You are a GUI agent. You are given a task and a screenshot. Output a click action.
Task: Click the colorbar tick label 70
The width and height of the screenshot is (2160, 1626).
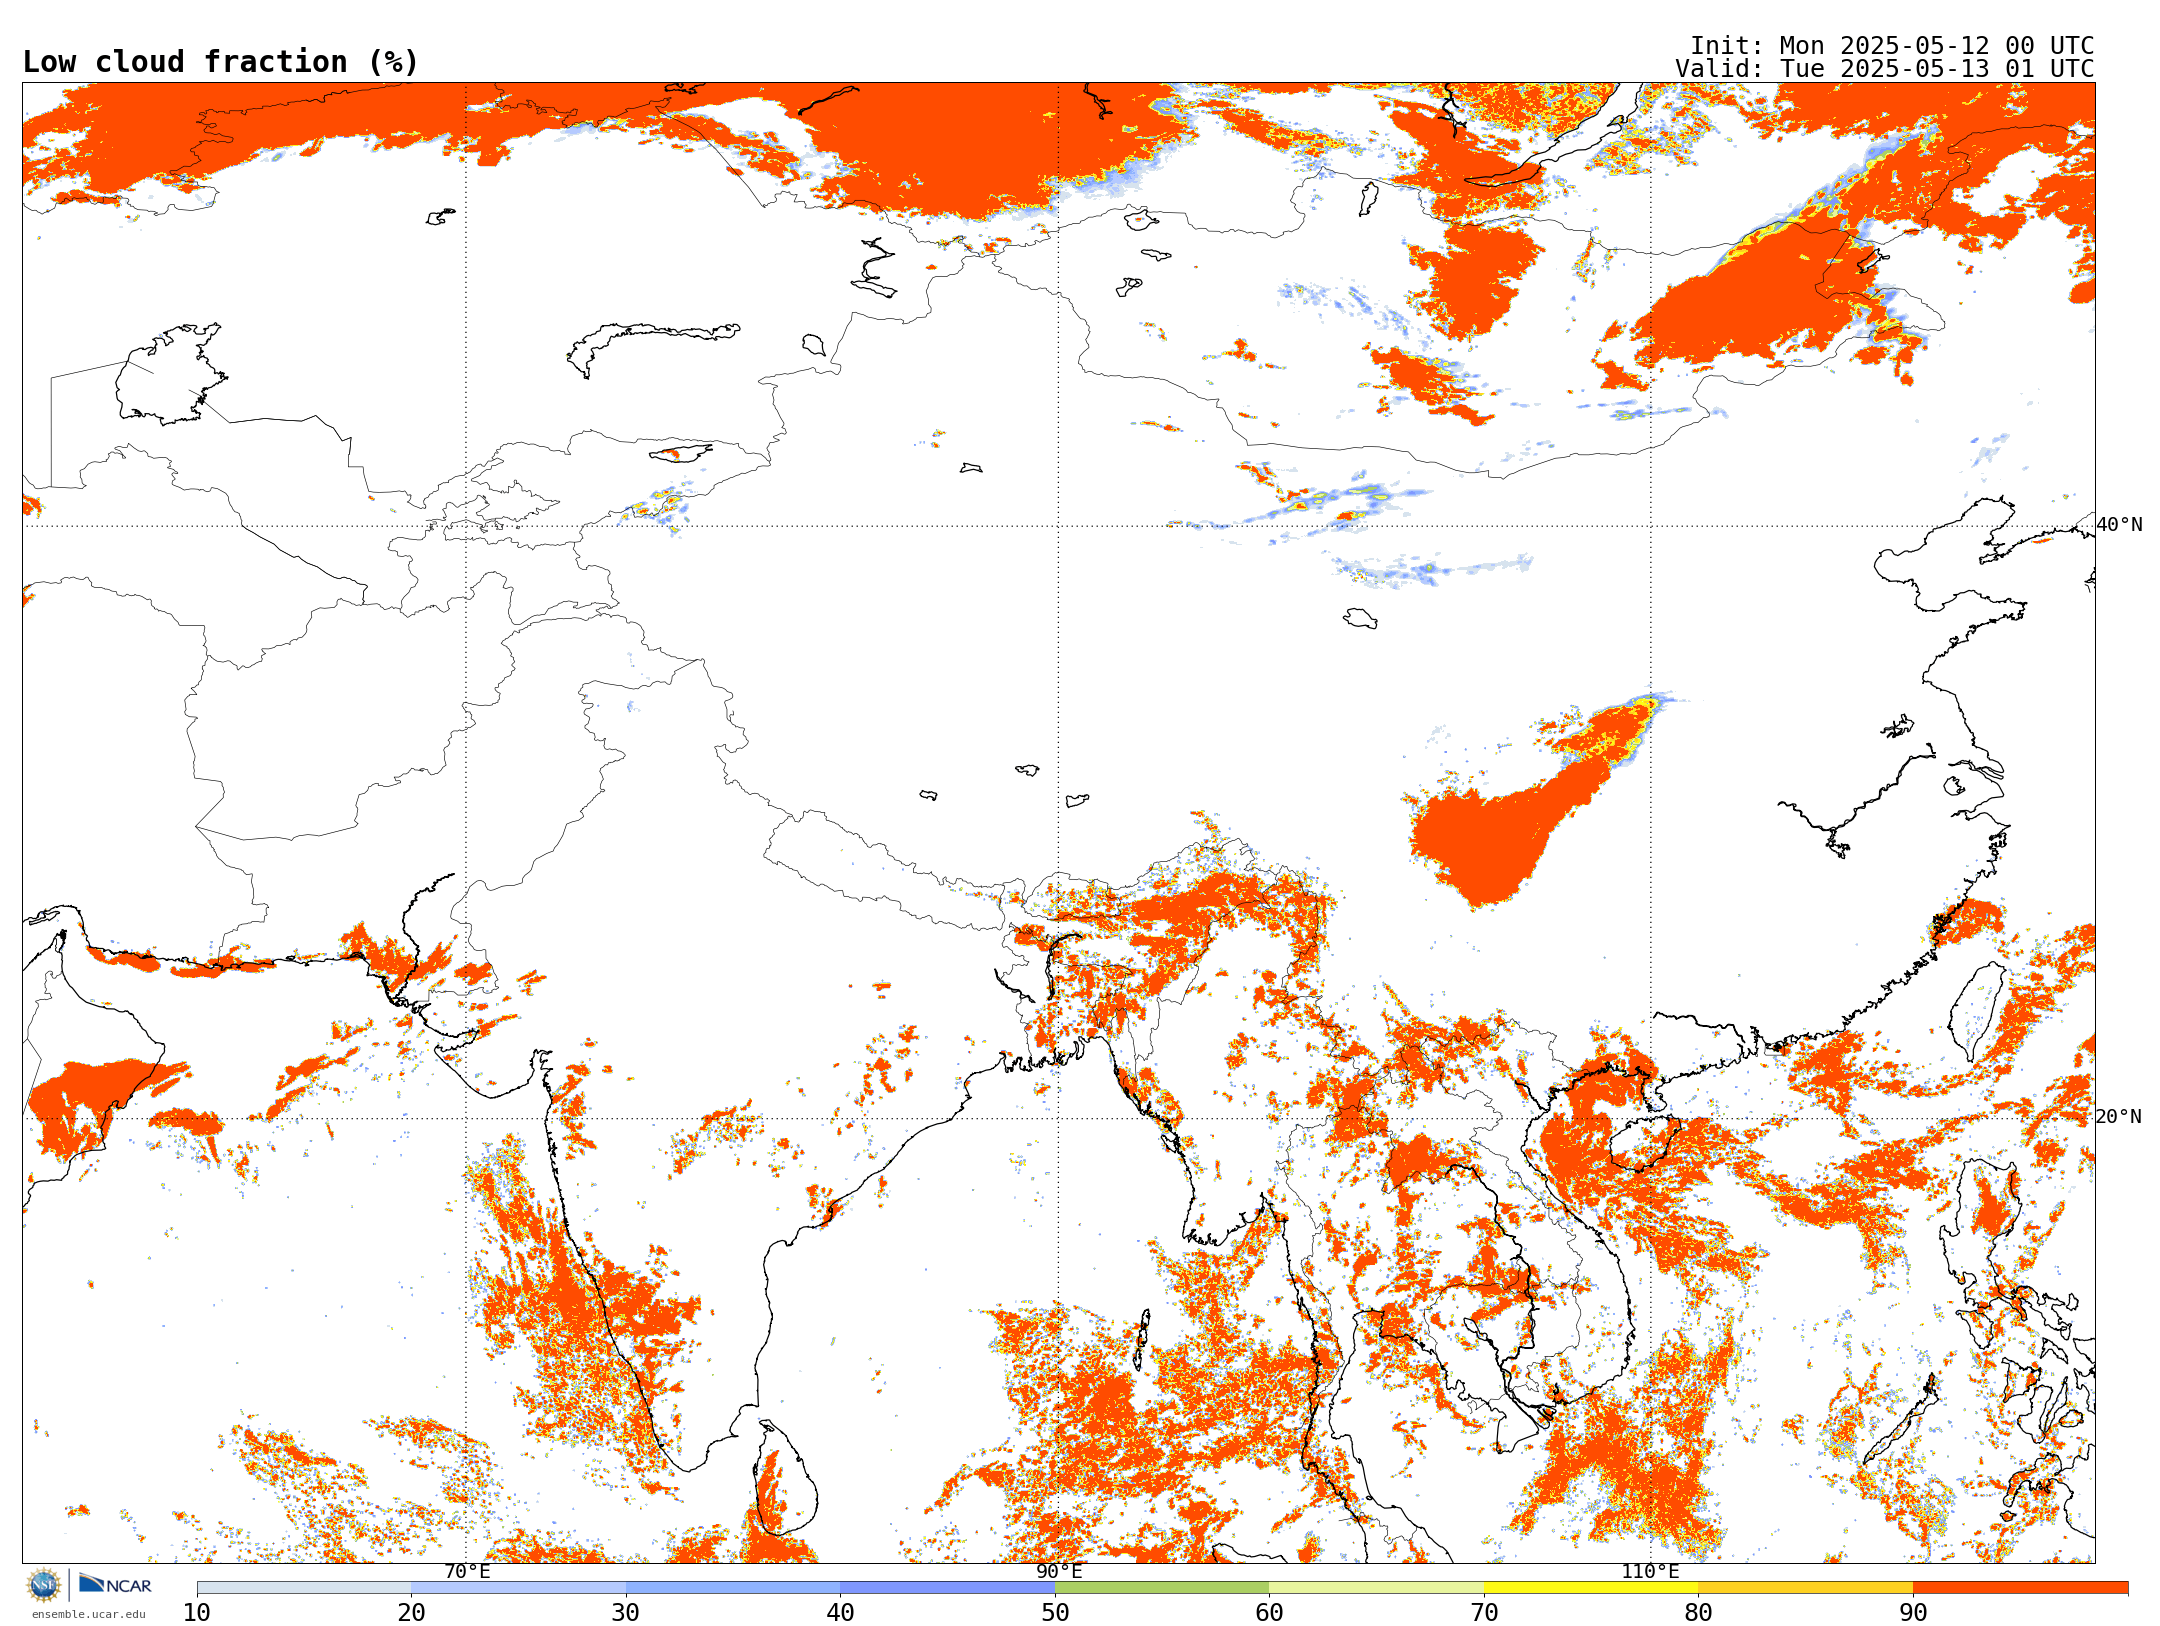[x=1484, y=1613]
